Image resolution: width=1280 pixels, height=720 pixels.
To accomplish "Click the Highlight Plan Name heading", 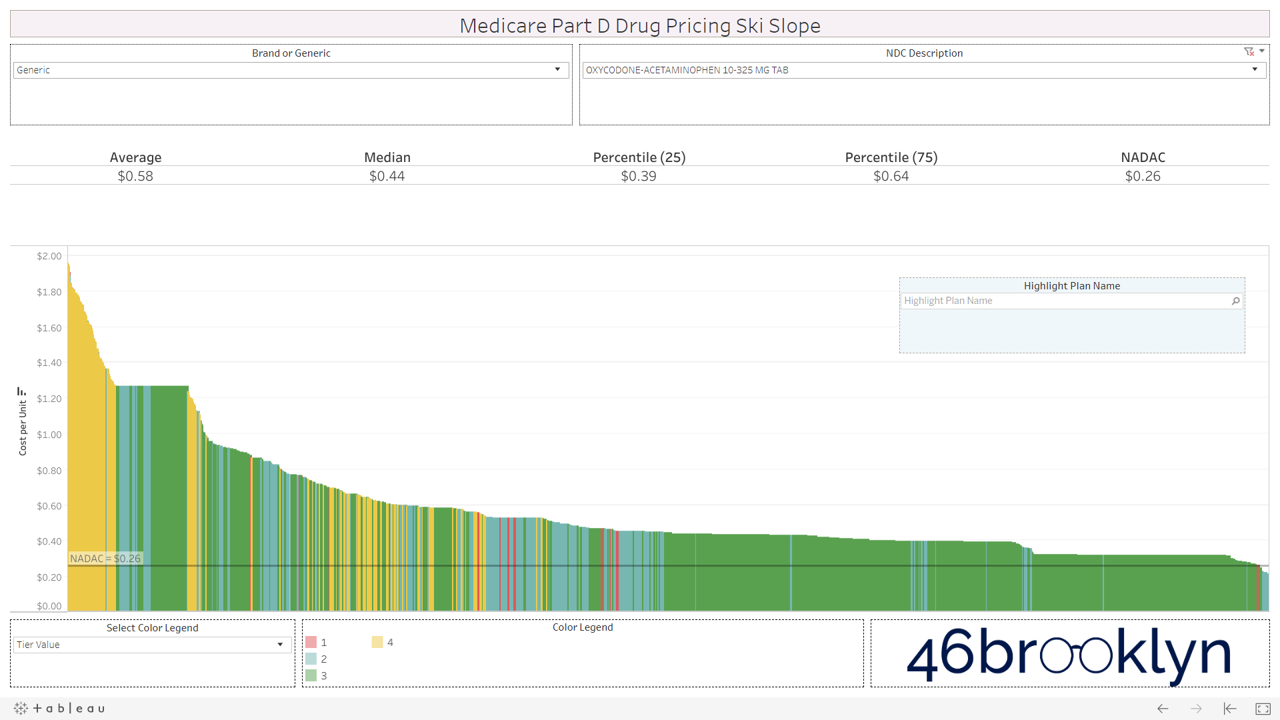I will point(1071,286).
